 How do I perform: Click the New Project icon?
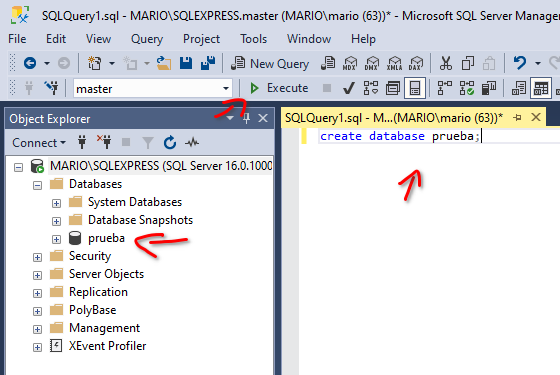click(x=95, y=64)
